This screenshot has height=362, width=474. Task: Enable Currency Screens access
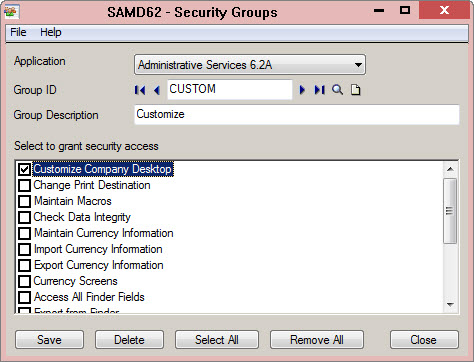[24, 281]
